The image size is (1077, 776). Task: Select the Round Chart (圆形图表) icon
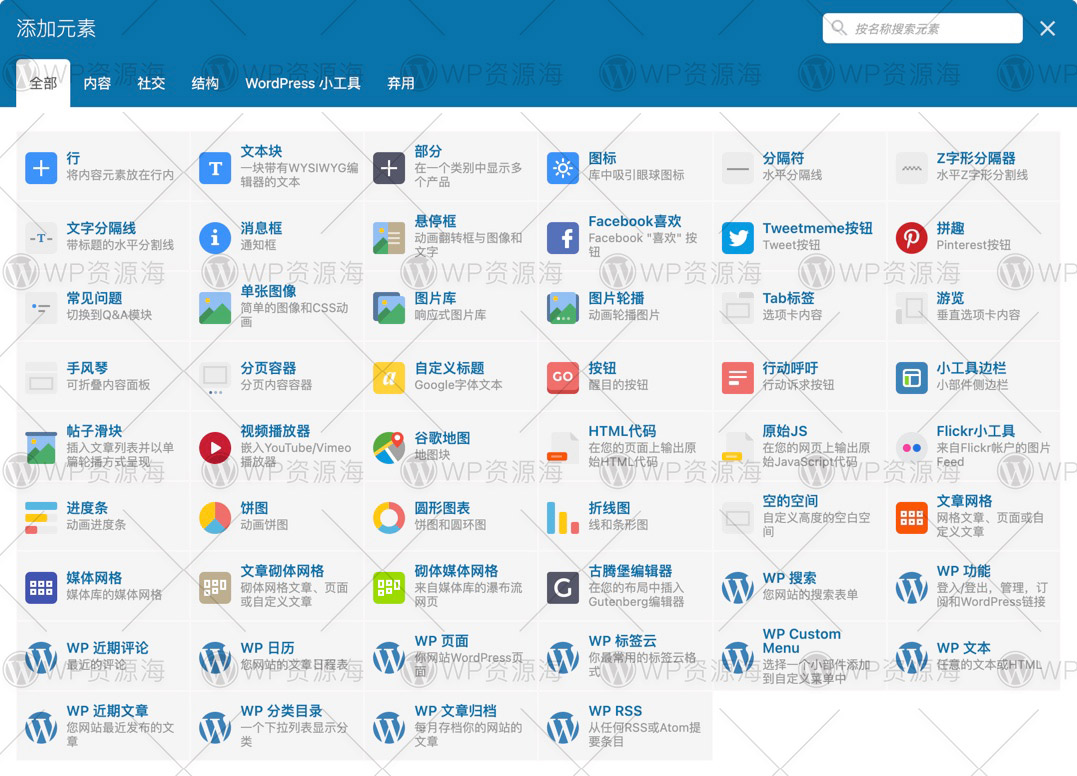[x=389, y=517]
